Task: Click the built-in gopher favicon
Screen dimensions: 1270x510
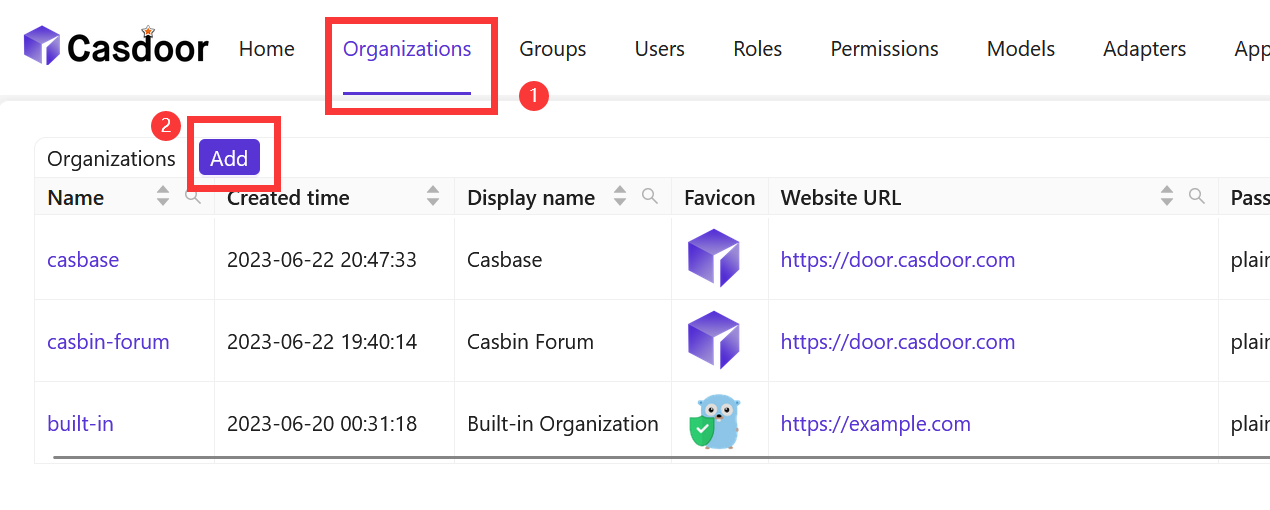Action: pos(713,423)
